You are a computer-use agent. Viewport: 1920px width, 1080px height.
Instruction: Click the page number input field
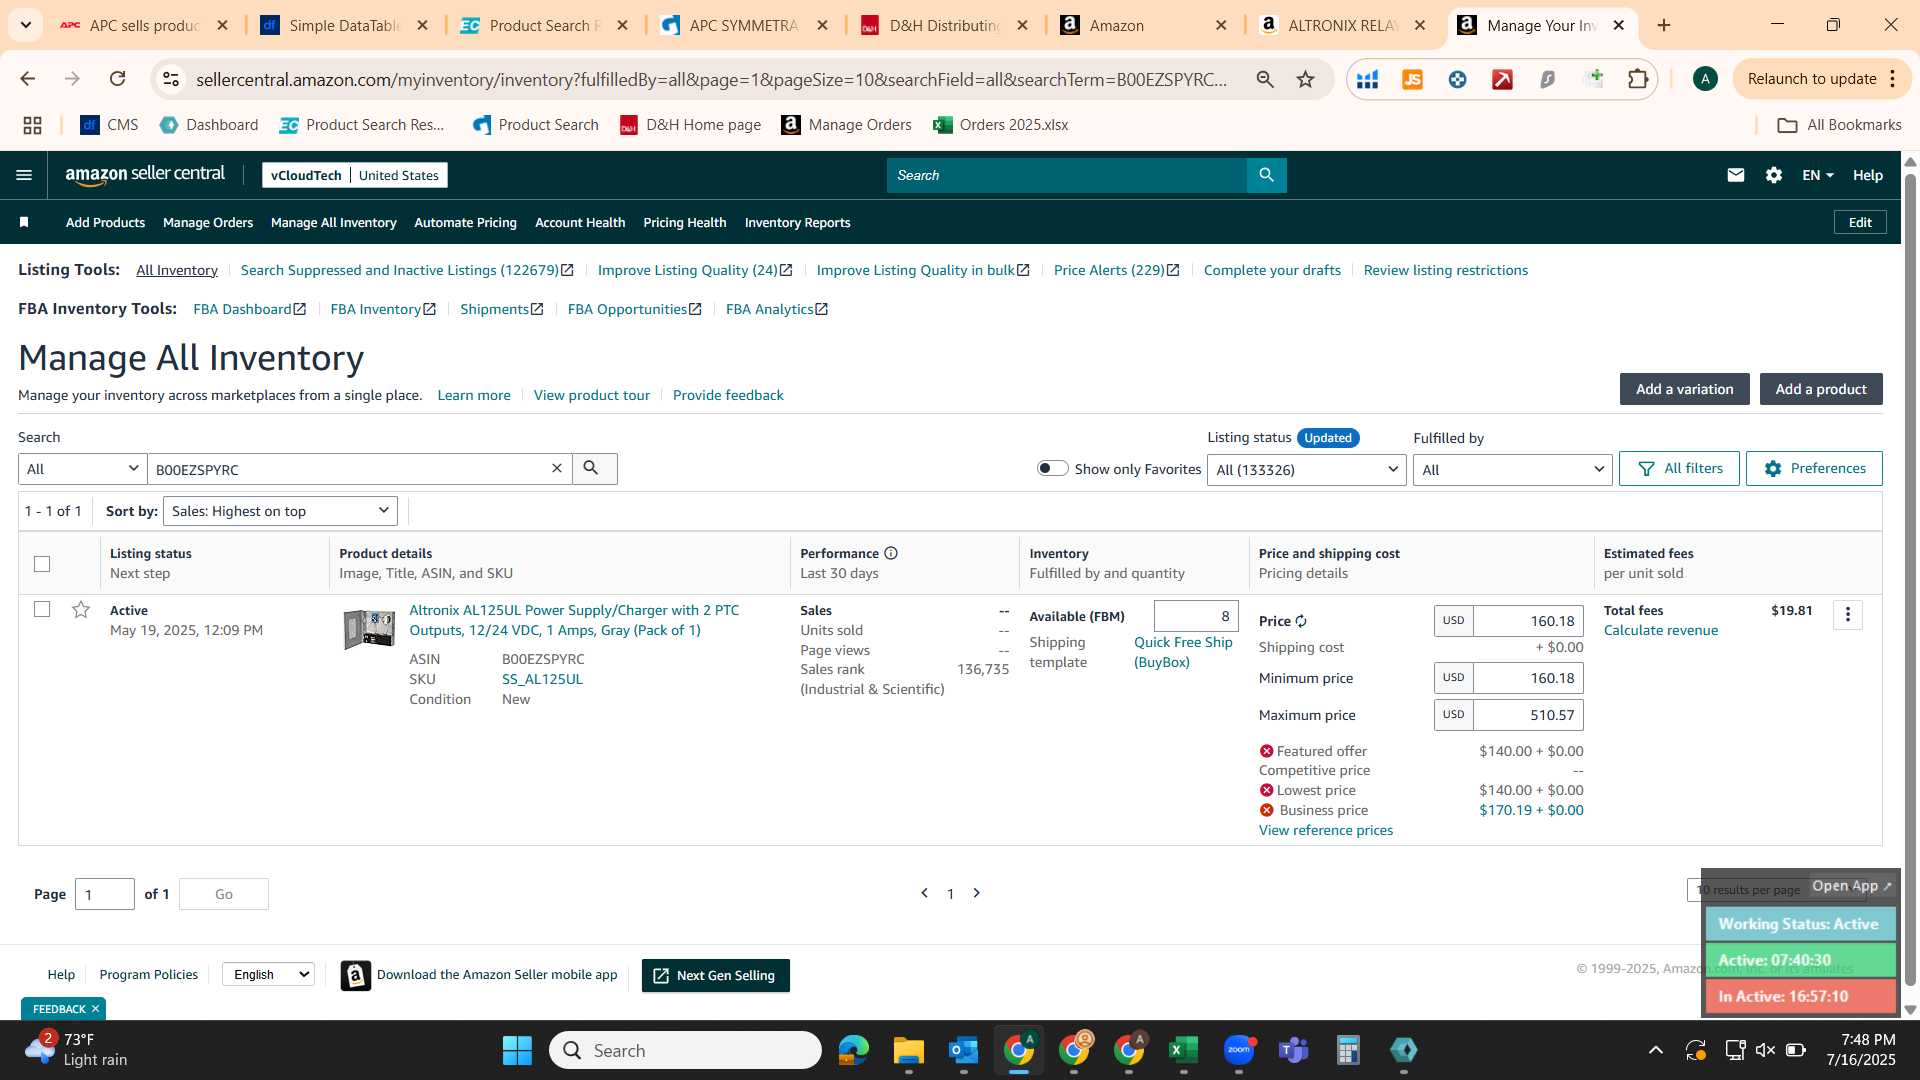coord(105,894)
